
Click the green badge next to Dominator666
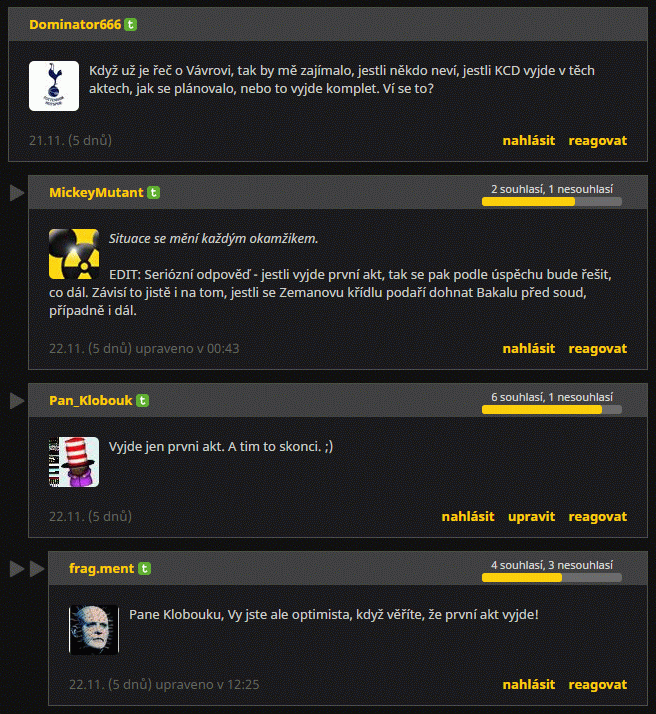[x=131, y=25]
